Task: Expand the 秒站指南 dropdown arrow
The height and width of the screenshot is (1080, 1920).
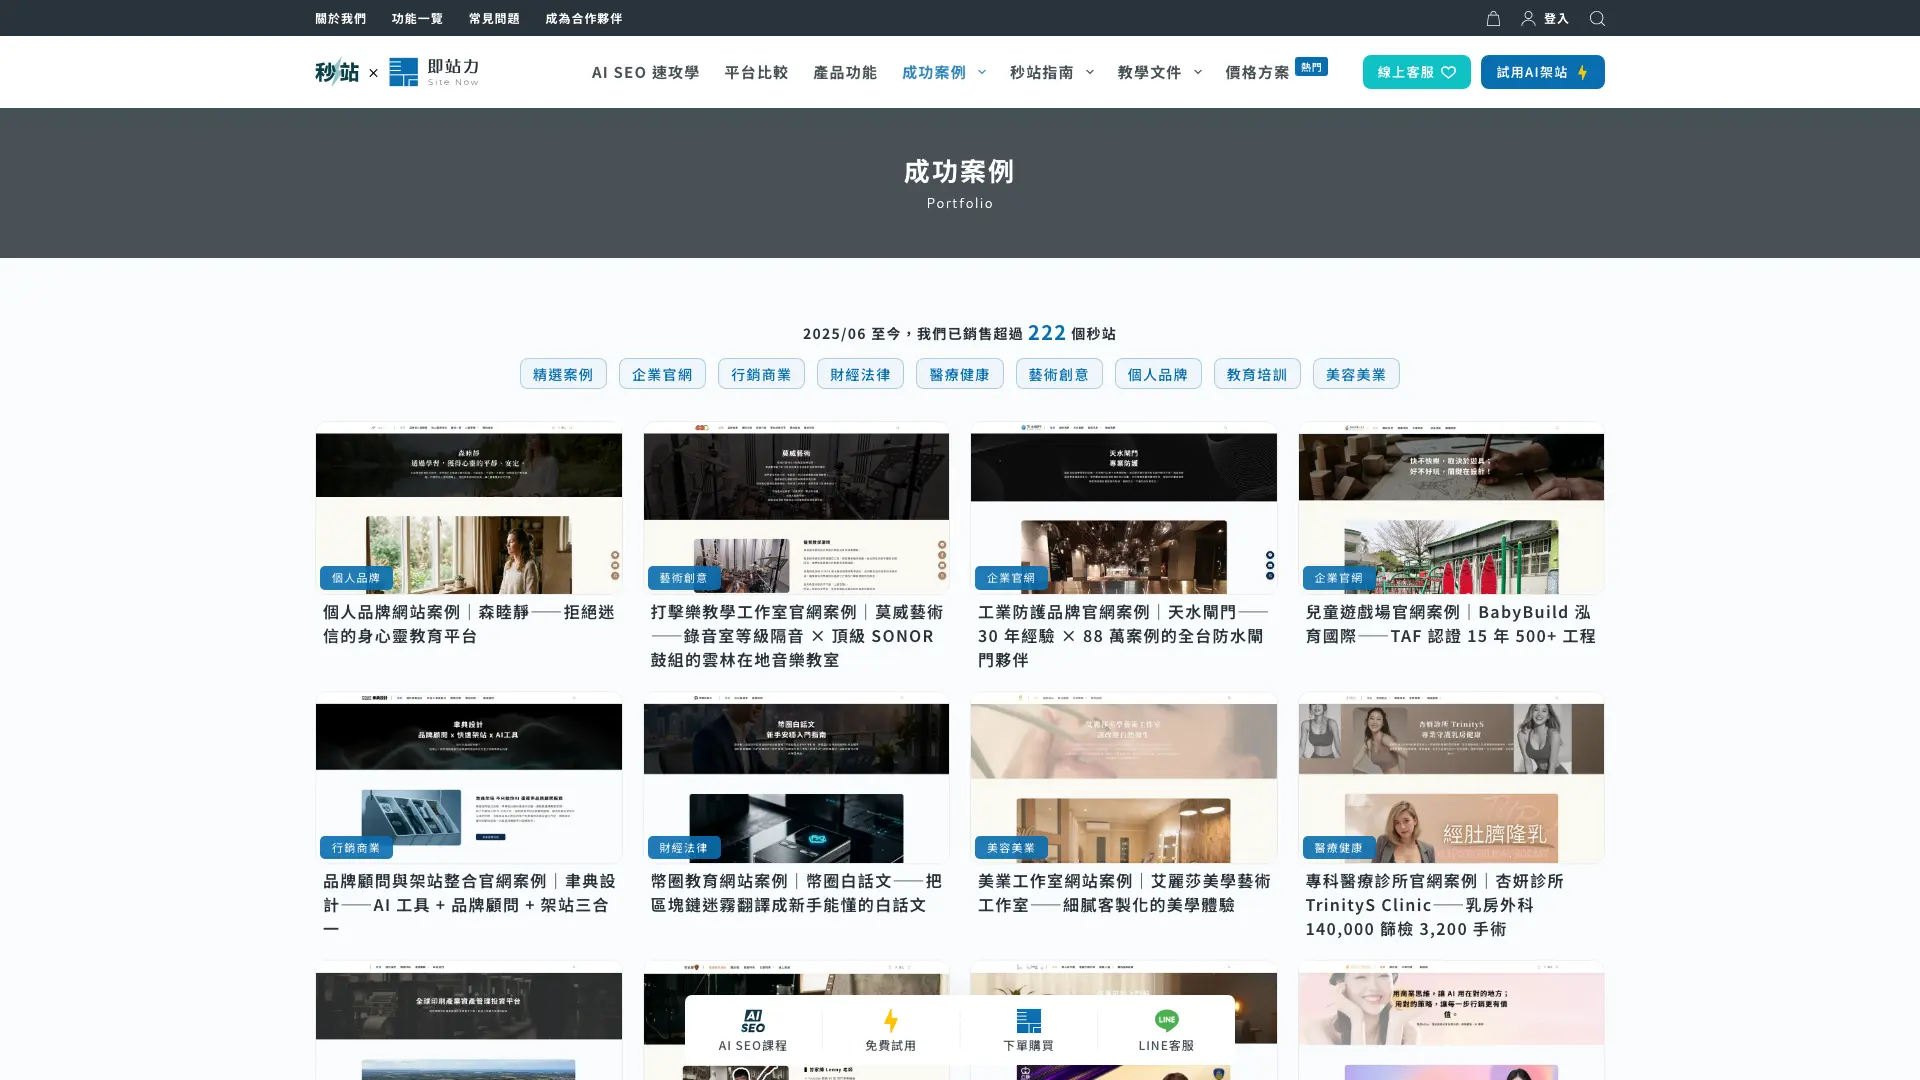Action: (1090, 72)
